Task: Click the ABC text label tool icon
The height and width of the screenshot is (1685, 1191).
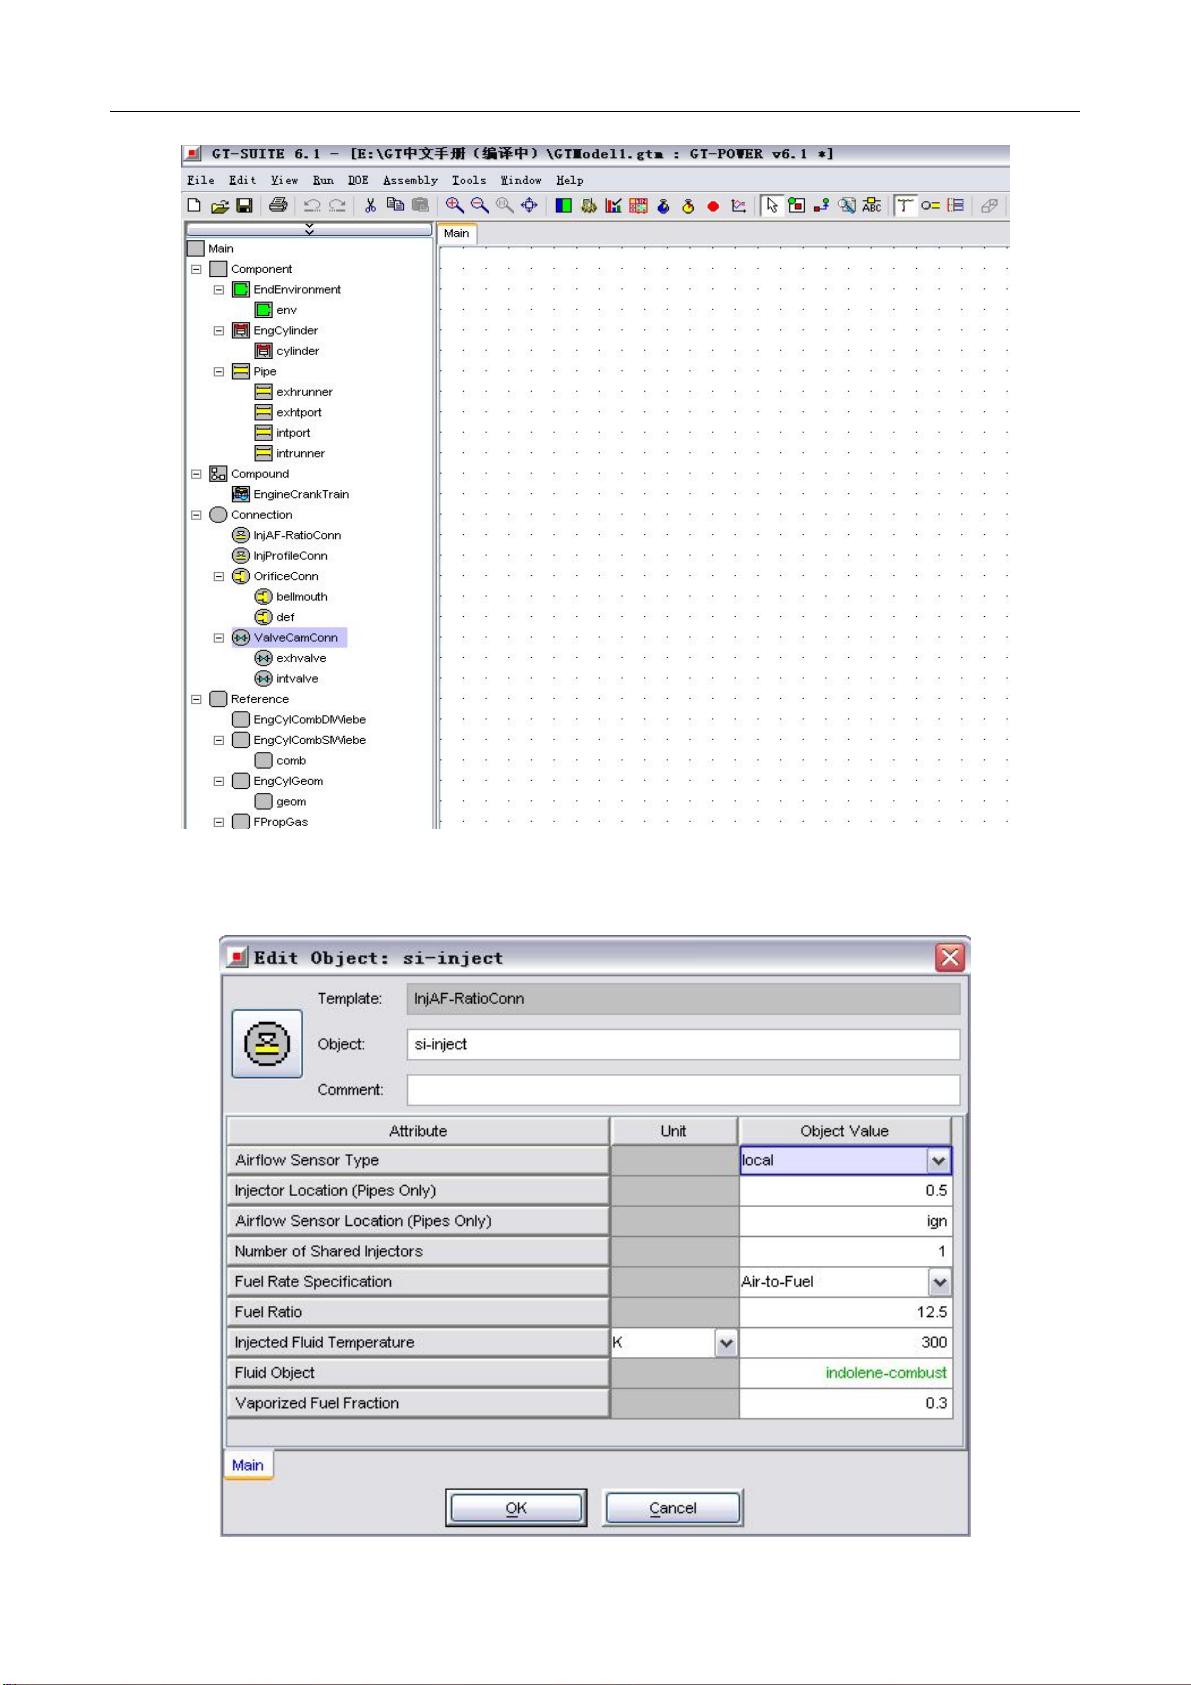Action: coord(872,206)
